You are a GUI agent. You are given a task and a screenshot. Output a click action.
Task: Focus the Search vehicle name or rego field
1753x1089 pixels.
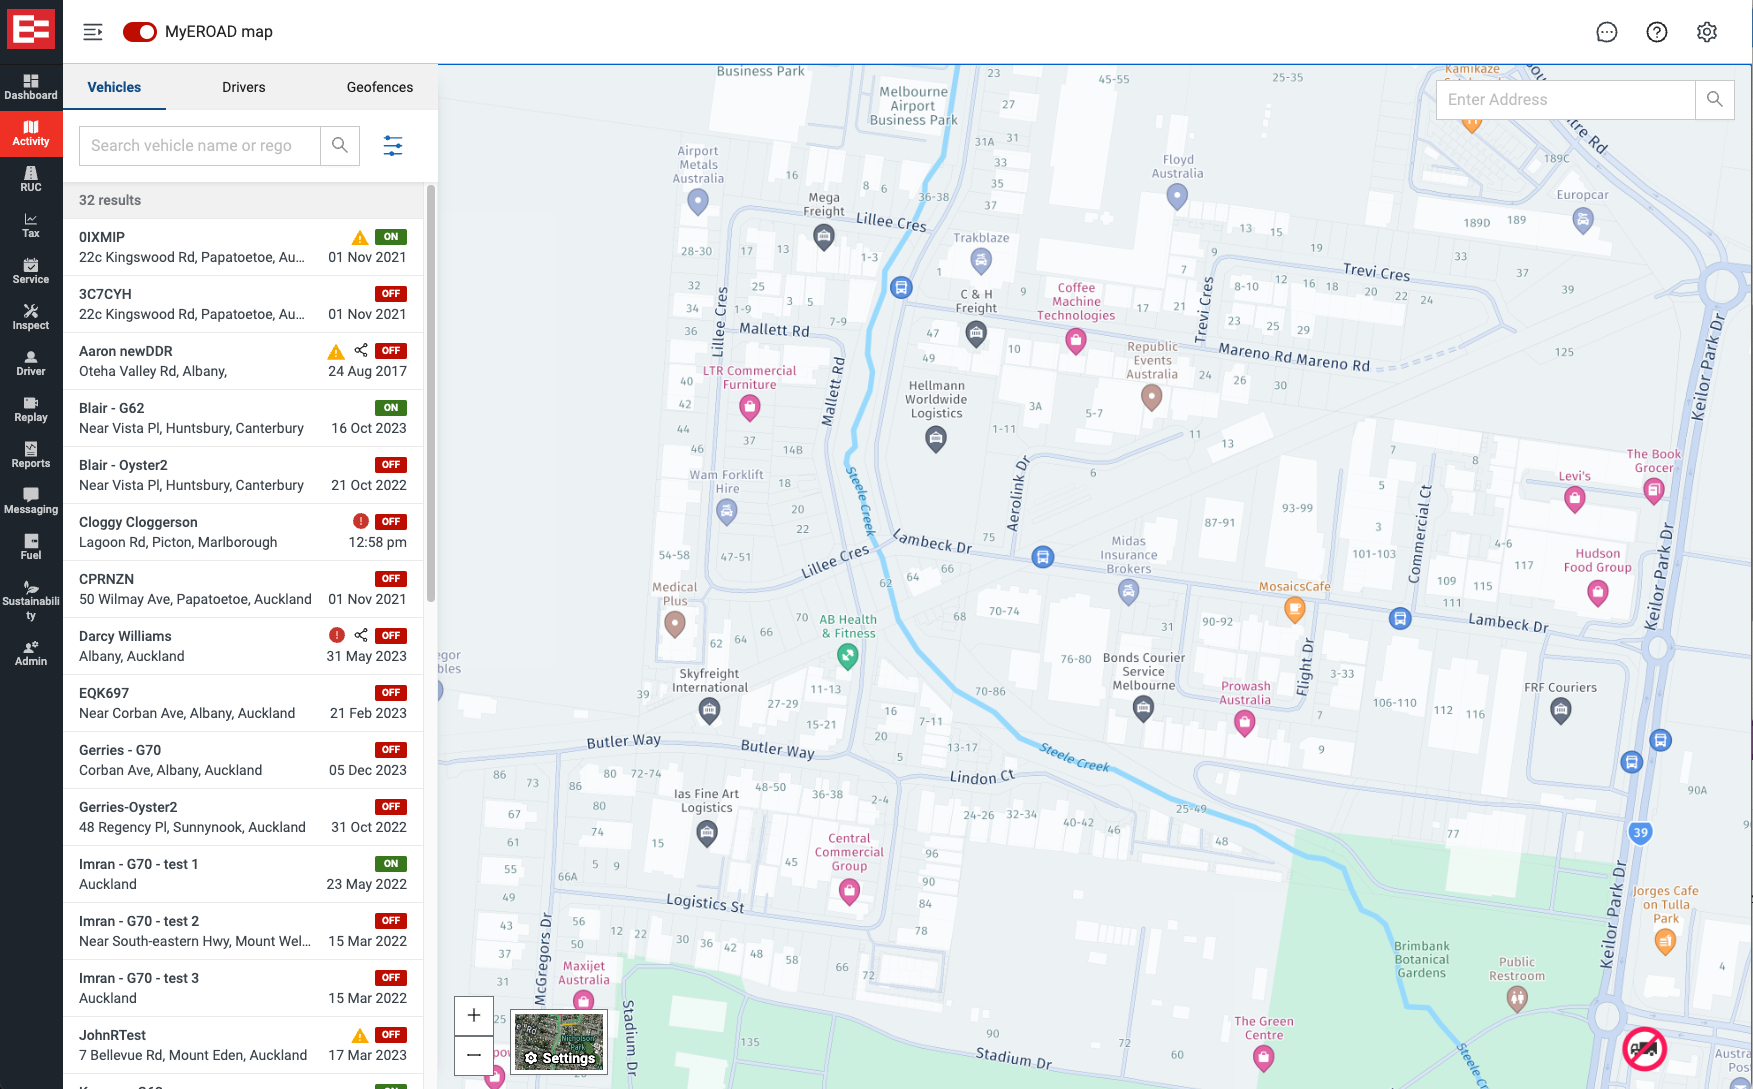200,146
